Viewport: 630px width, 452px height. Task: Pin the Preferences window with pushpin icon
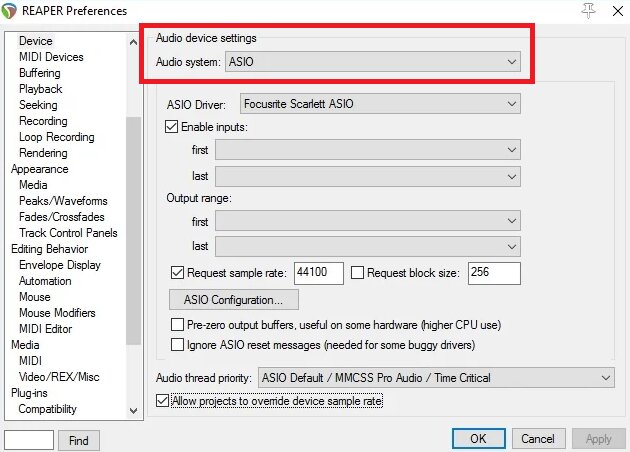click(588, 11)
